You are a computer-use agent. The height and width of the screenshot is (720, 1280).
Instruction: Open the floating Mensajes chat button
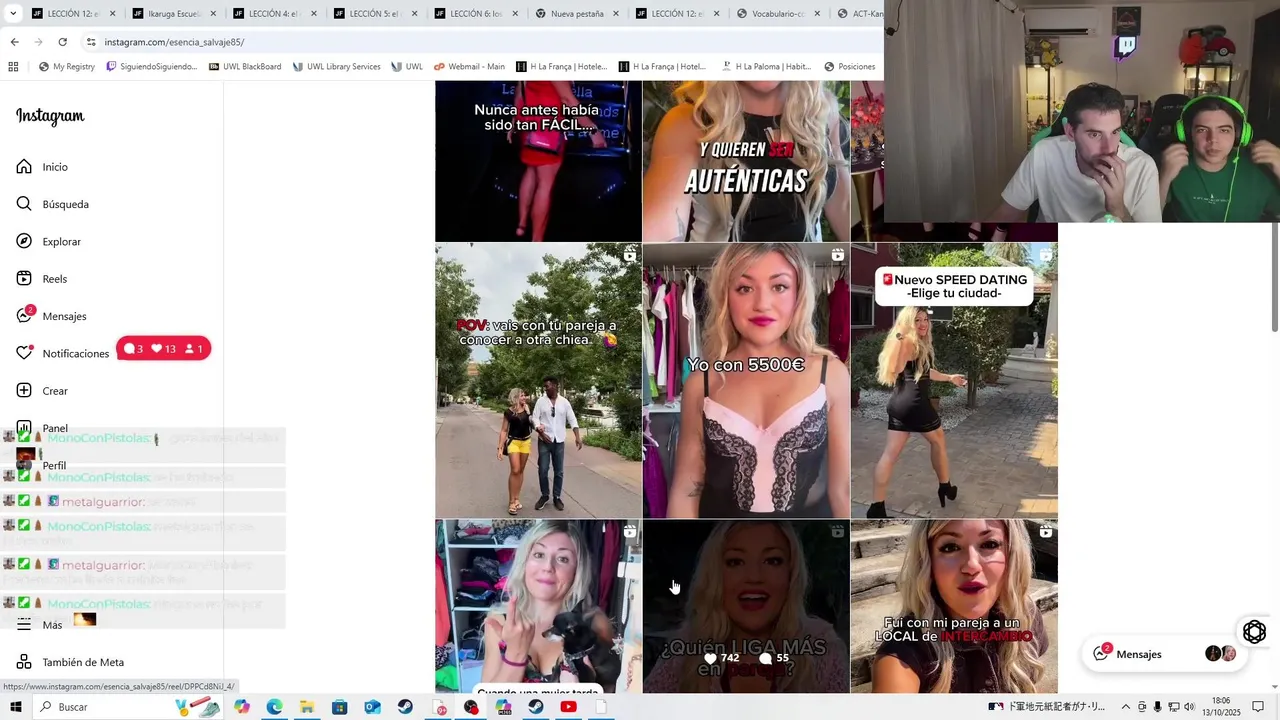click(x=1165, y=654)
